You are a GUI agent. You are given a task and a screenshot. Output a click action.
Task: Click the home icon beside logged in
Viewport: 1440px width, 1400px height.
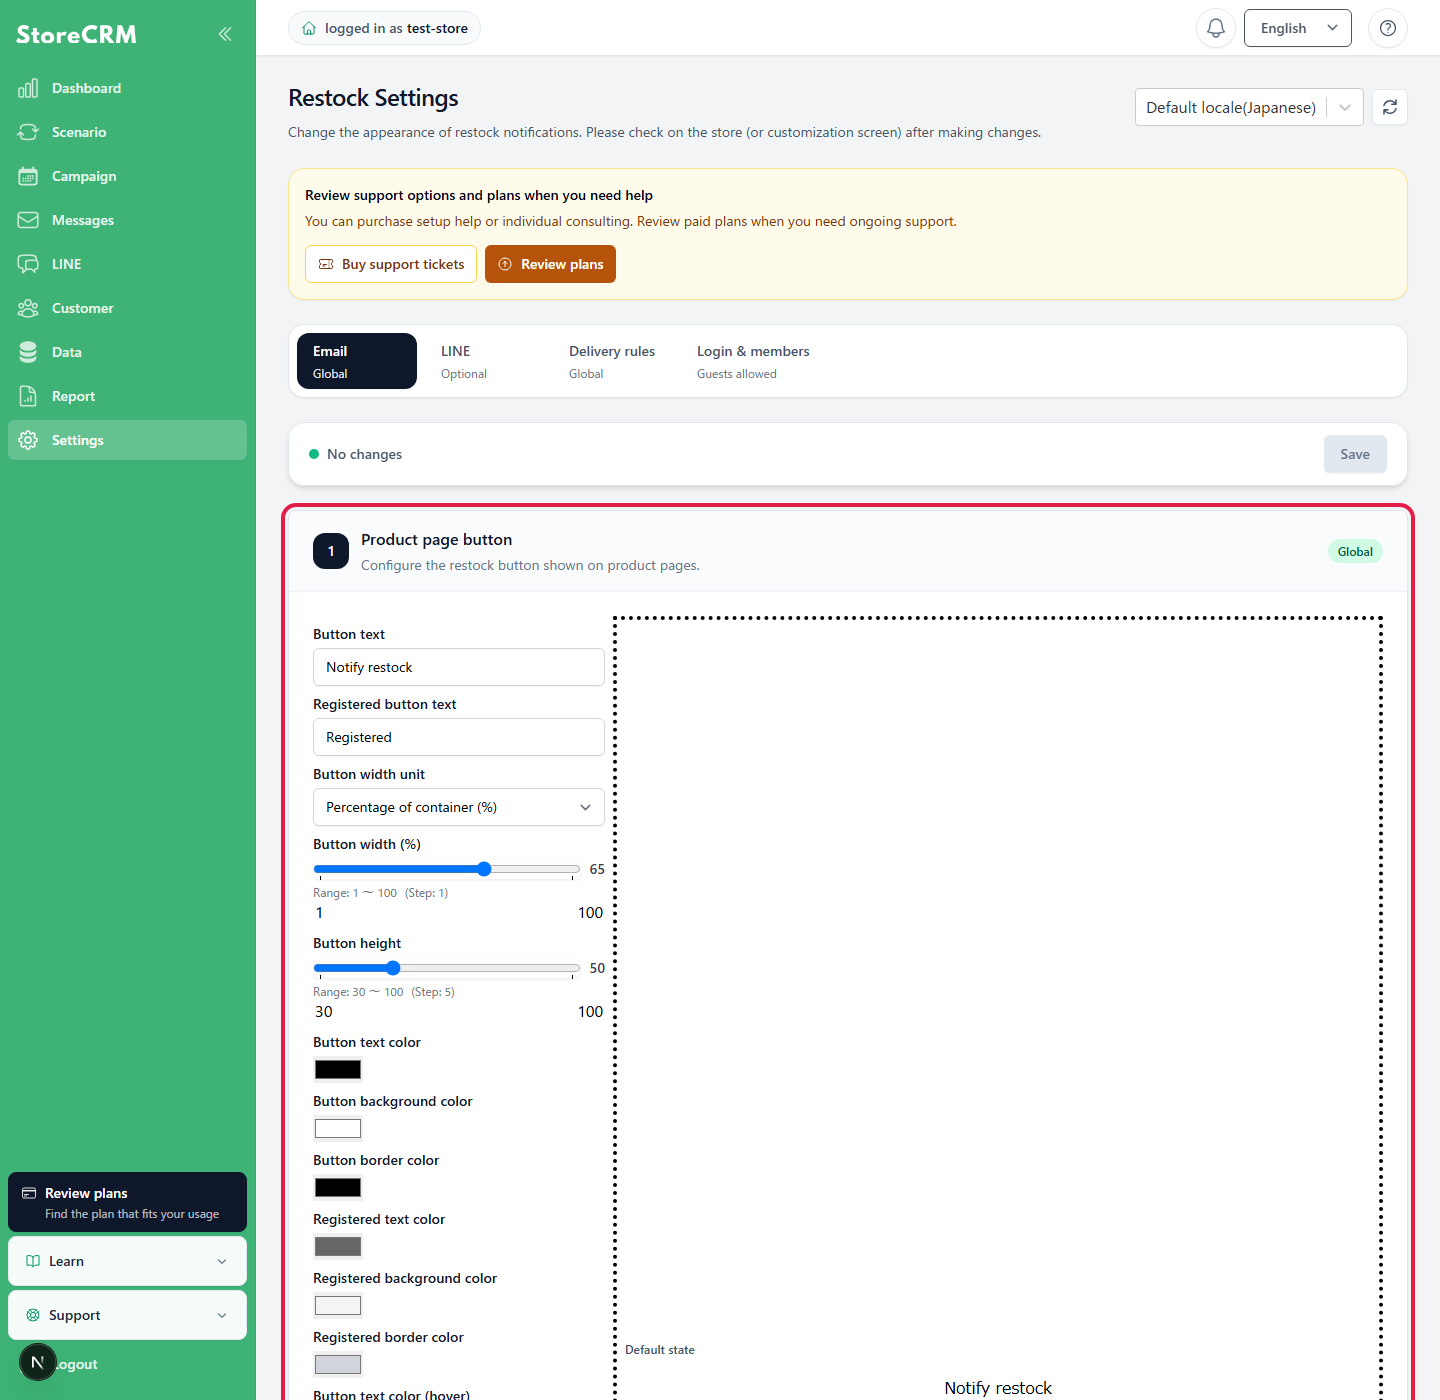[309, 28]
